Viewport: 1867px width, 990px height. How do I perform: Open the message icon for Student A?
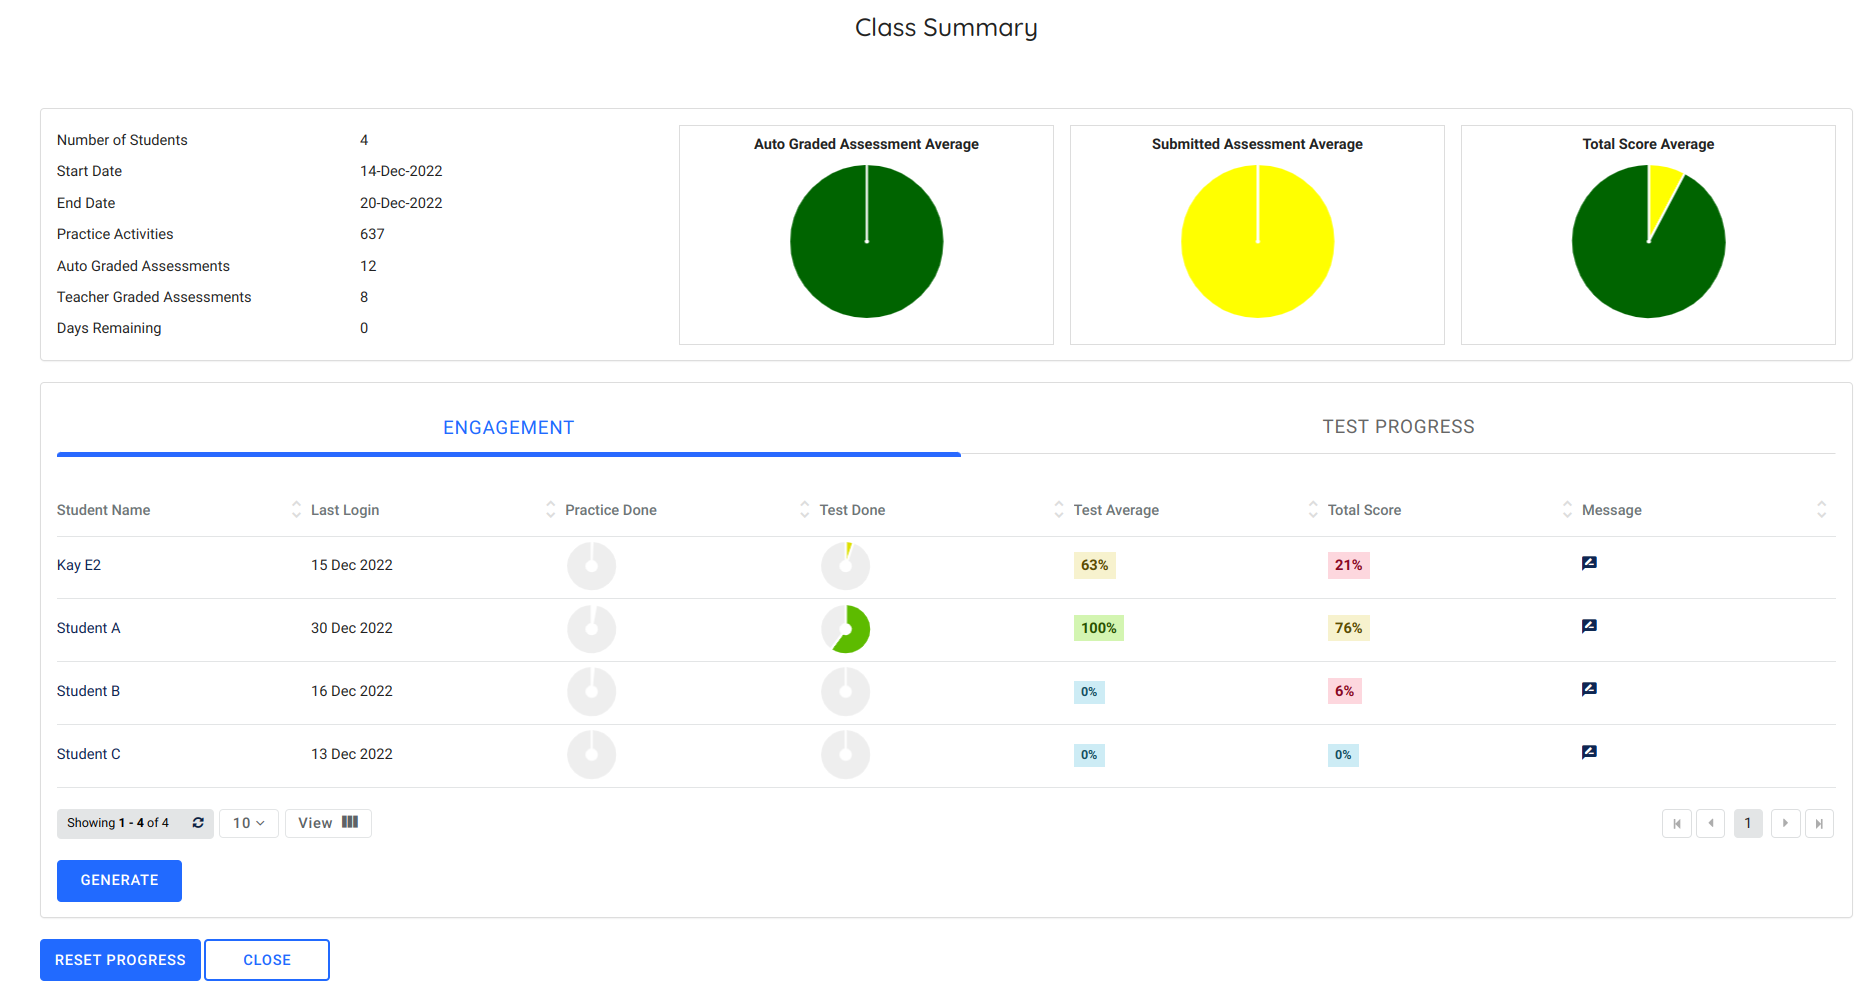click(x=1589, y=625)
